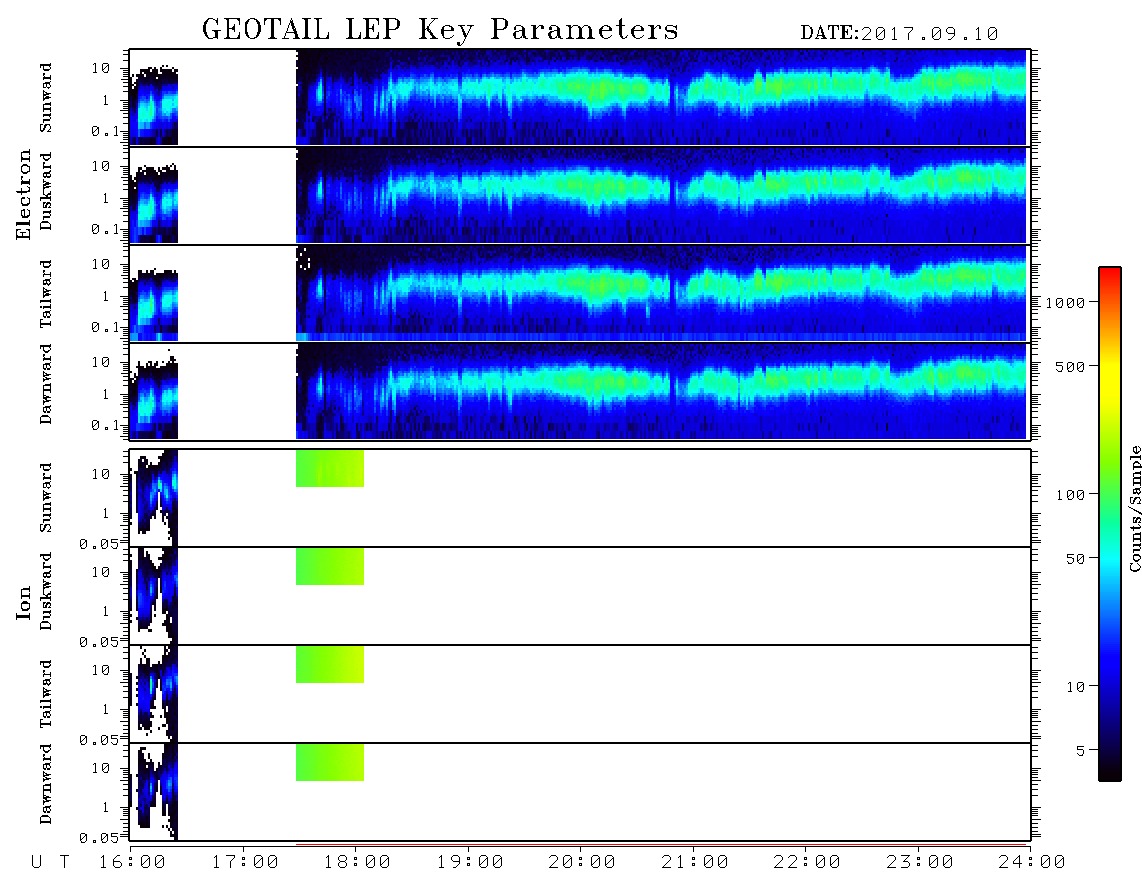Select the Ion "Dawnward" panel label
The width and height of the screenshot is (1142, 880).
(x=46, y=784)
